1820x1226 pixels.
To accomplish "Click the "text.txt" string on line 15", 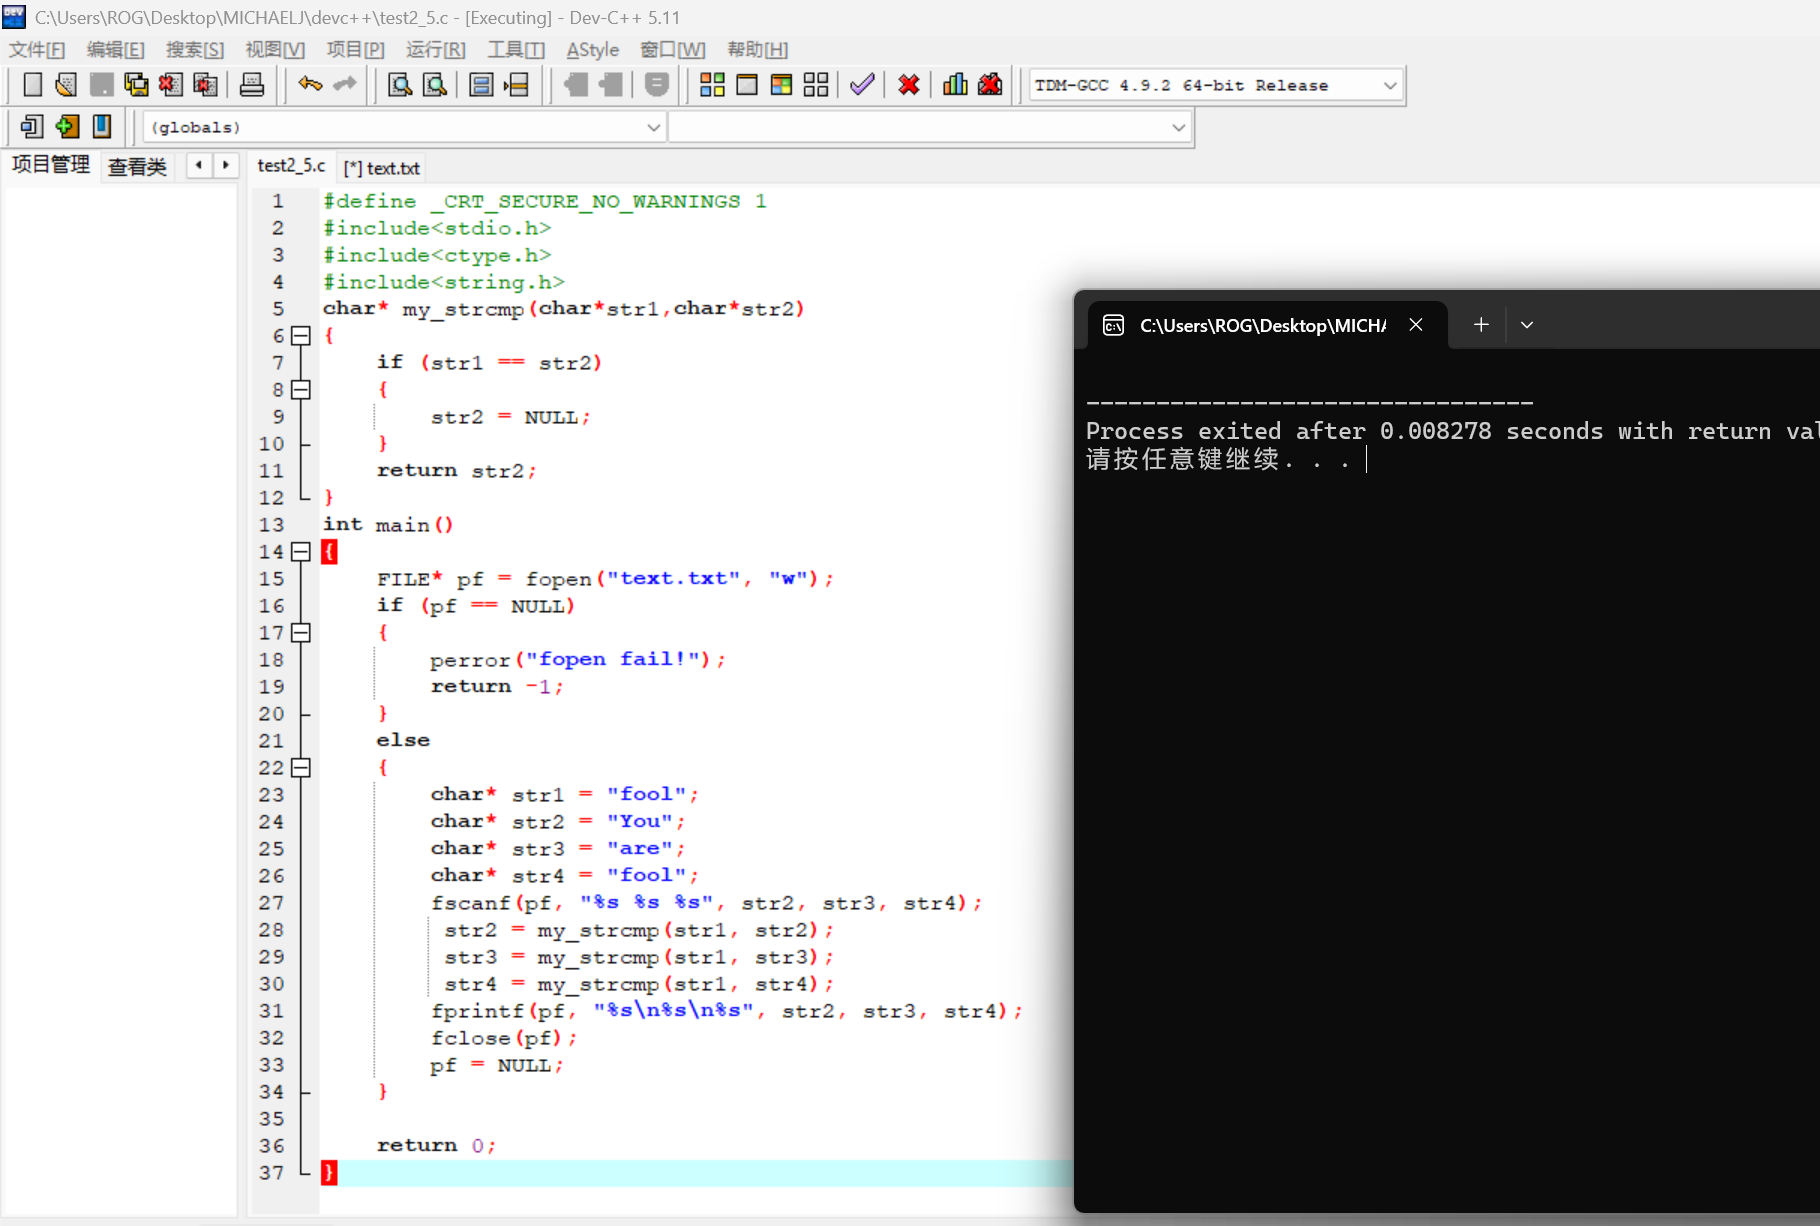I will pos(674,578).
